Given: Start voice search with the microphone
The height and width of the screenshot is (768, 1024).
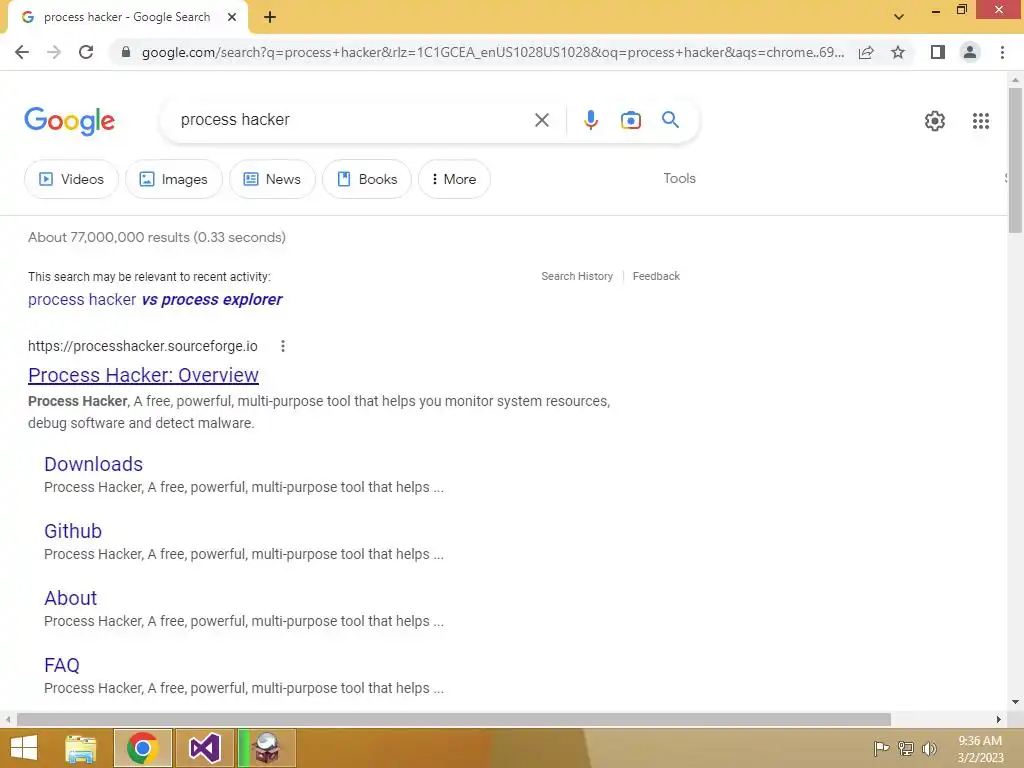Looking at the screenshot, I should (x=590, y=120).
